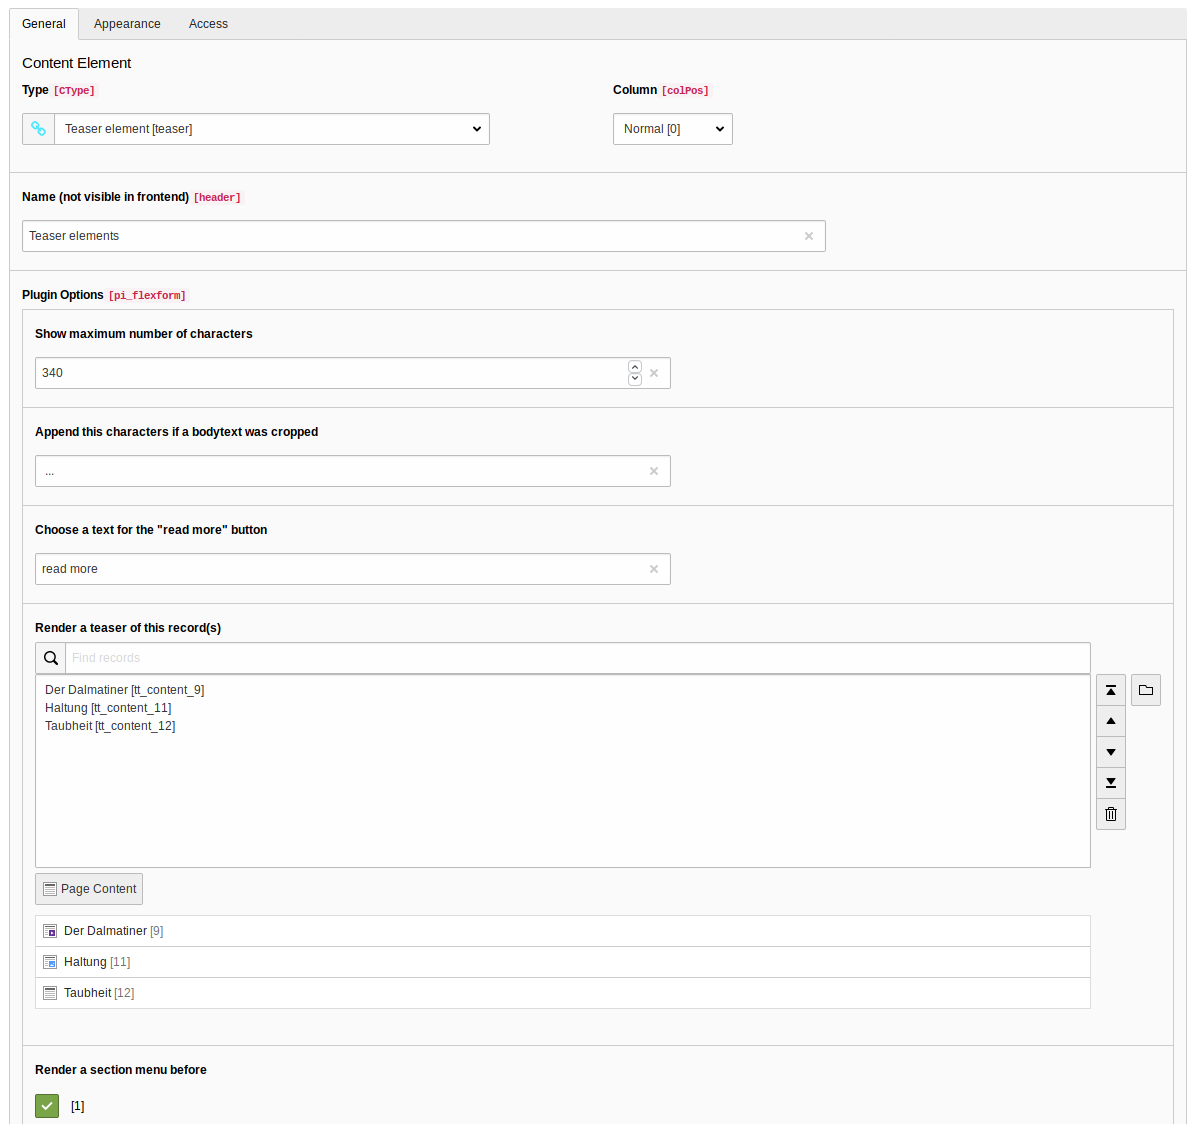This screenshot has height=1124, width=1198.
Task: Open the Access tab
Action: coord(208,24)
